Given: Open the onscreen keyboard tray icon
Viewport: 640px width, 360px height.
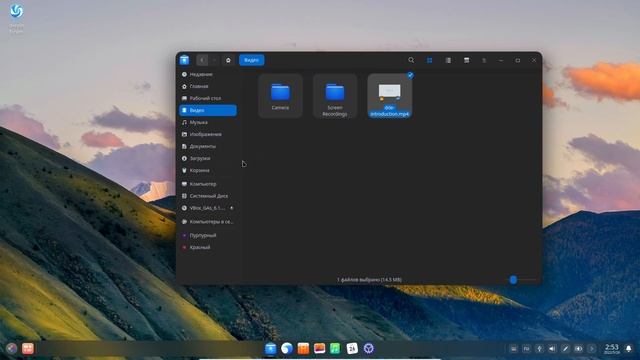Looking at the screenshot, I should pyautogui.click(x=513, y=349).
